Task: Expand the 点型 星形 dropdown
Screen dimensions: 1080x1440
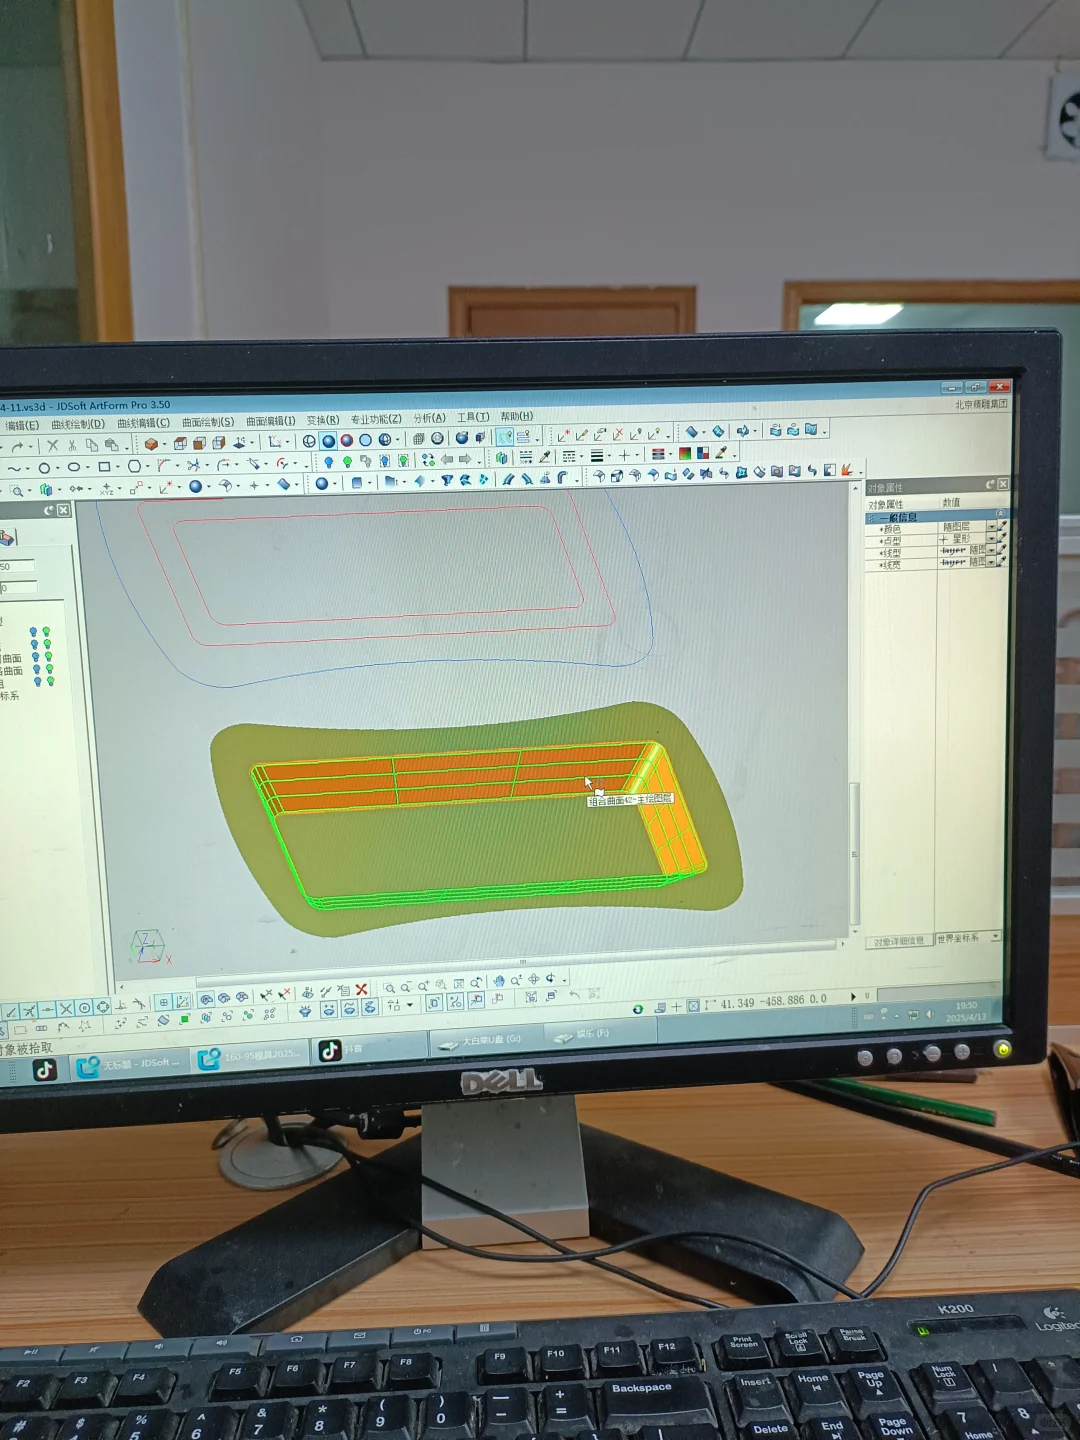Action: [x=991, y=538]
